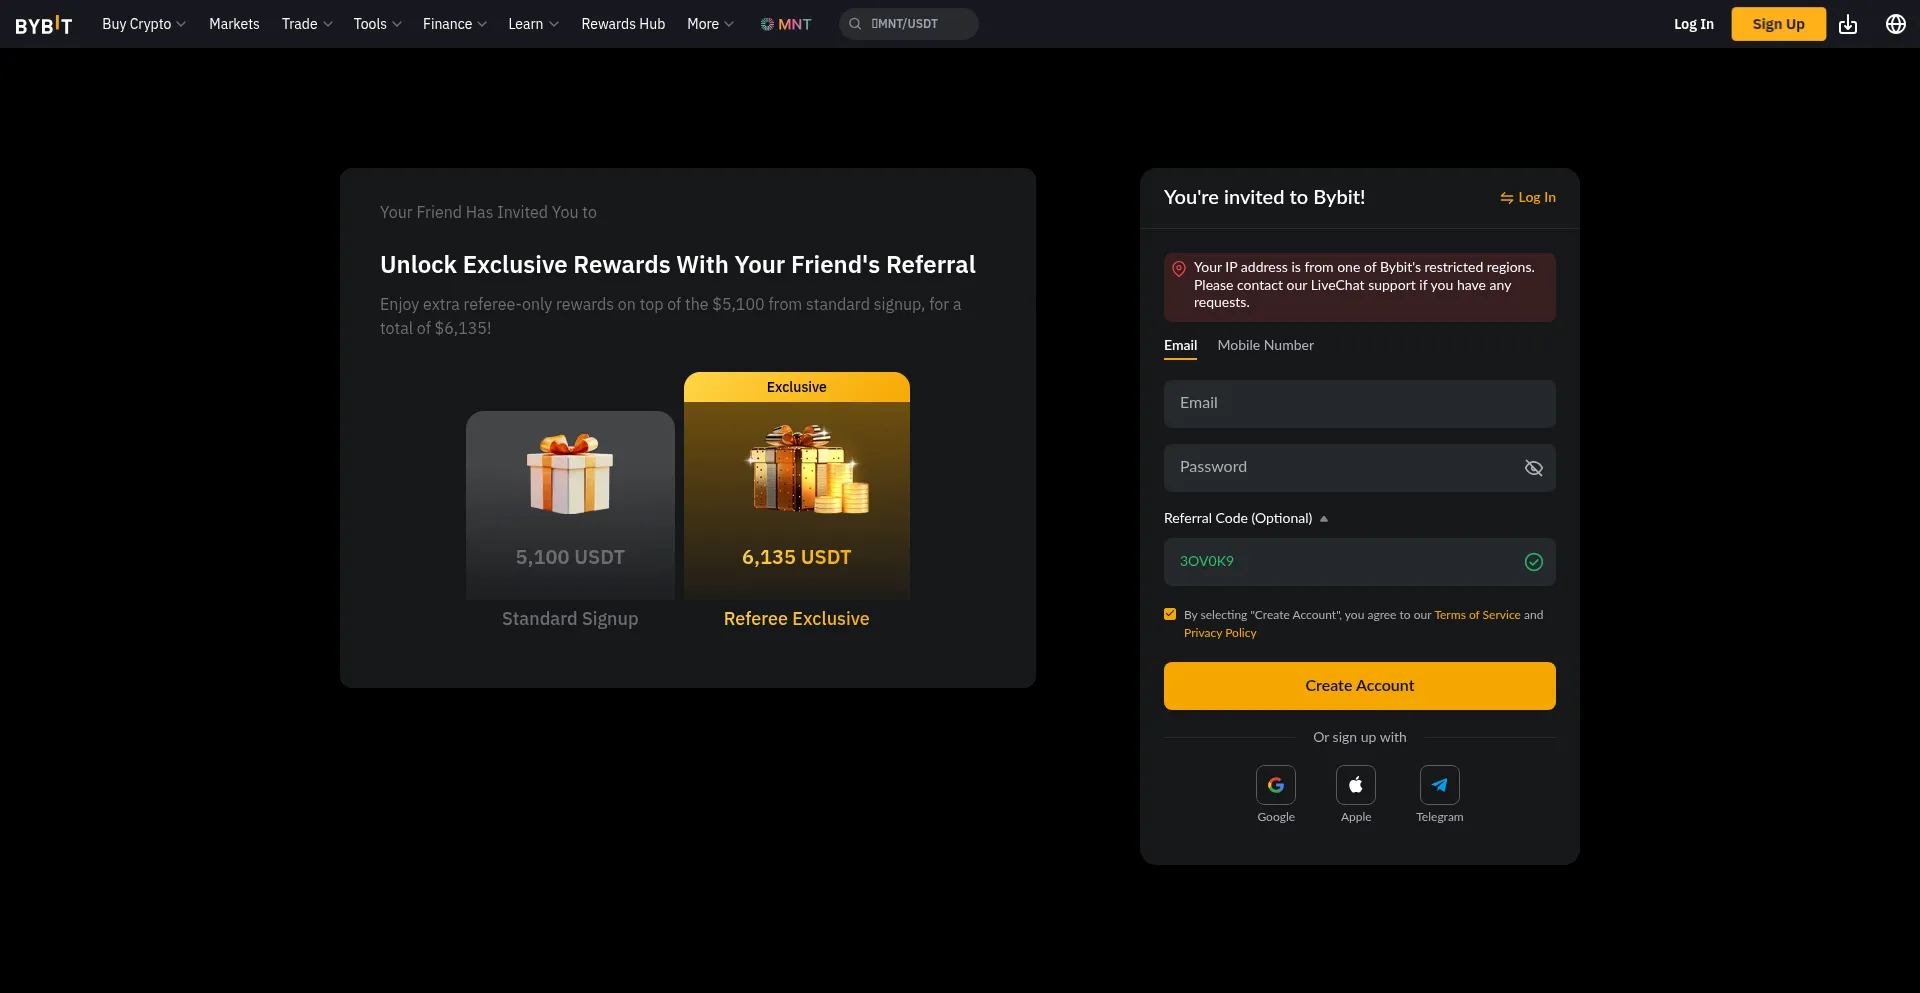The height and width of the screenshot is (993, 1920).
Task: Open the Trade dropdown menu
Action: [306, 24]
